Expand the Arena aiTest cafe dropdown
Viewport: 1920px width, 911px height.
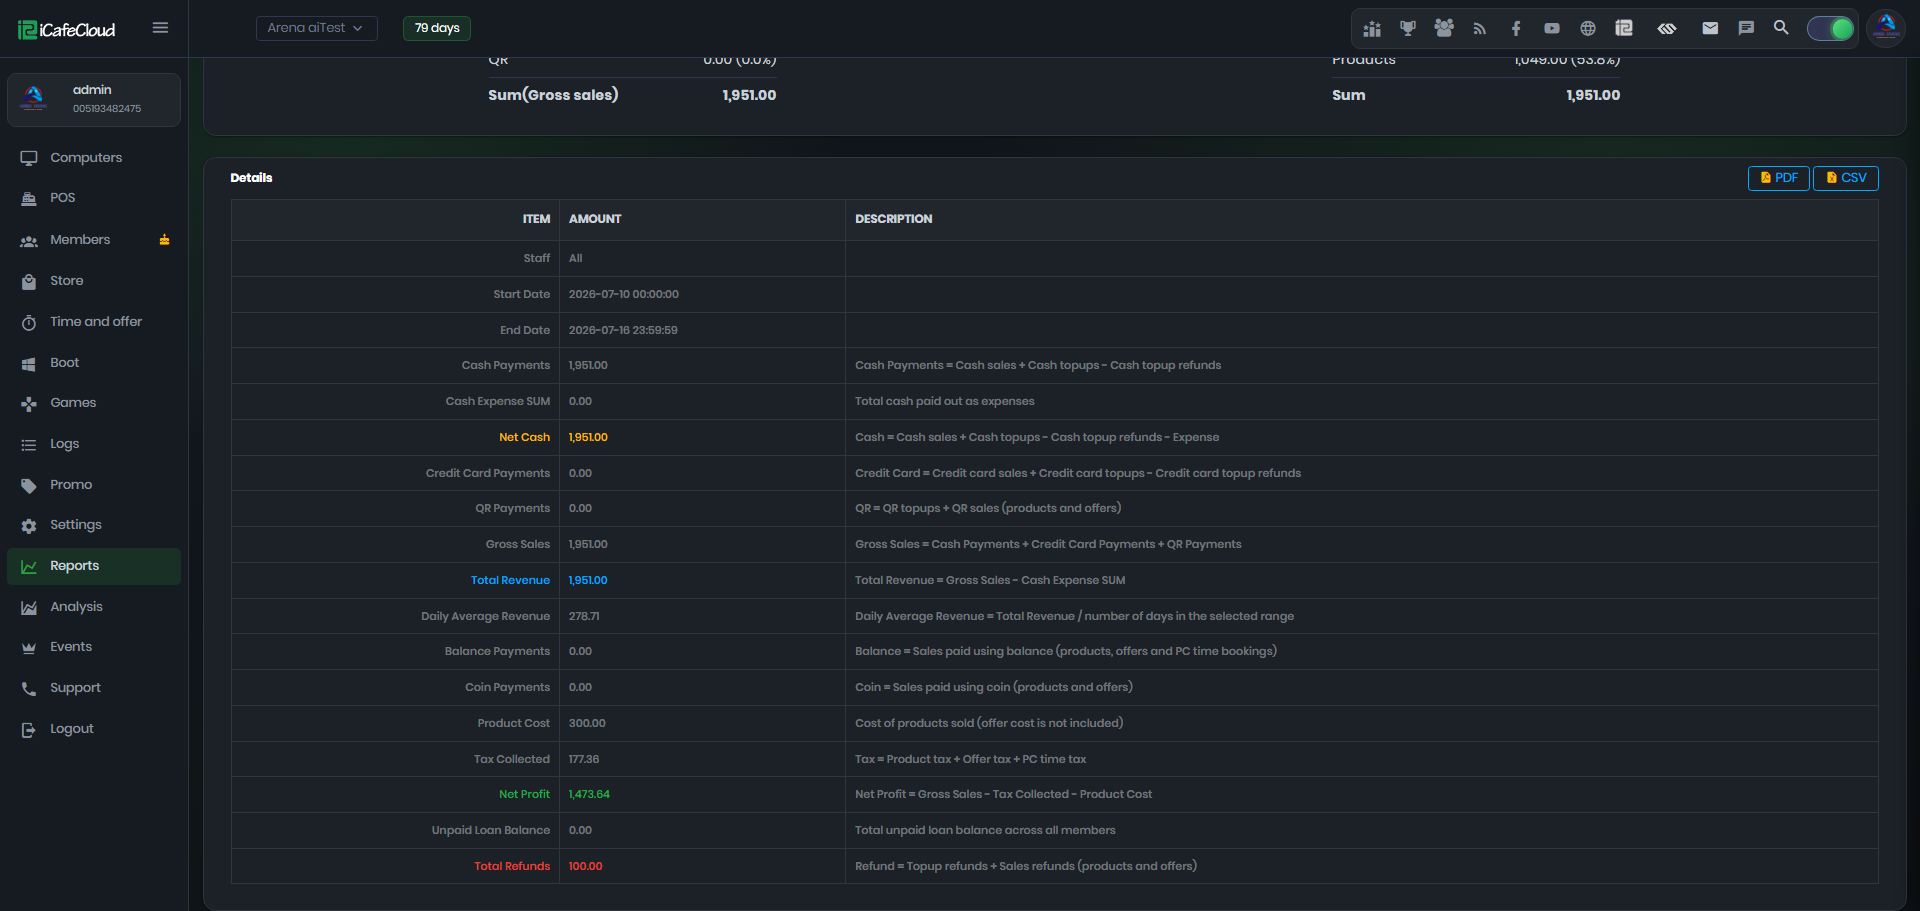[316, 28]
